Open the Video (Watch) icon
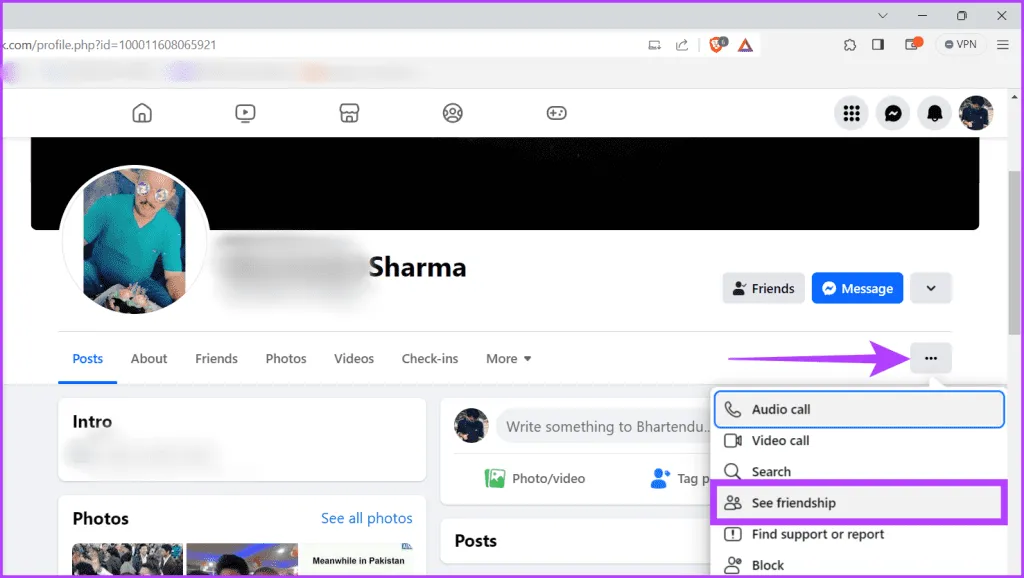 tap(246, 113)
